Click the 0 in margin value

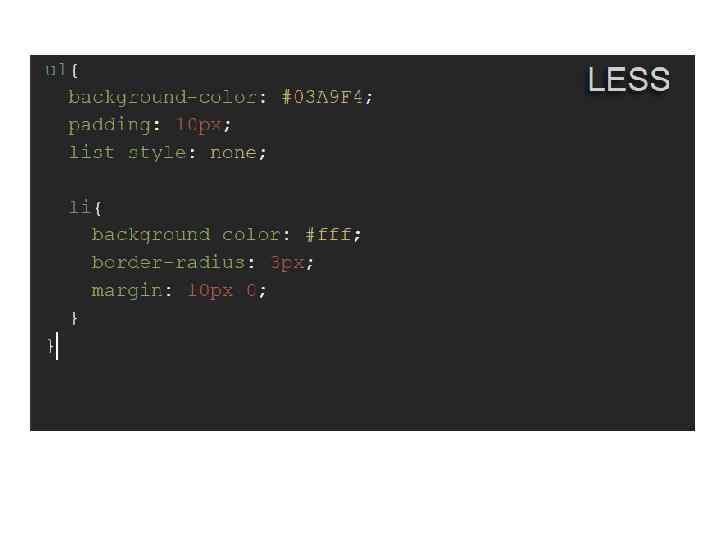tap(251, 290)
